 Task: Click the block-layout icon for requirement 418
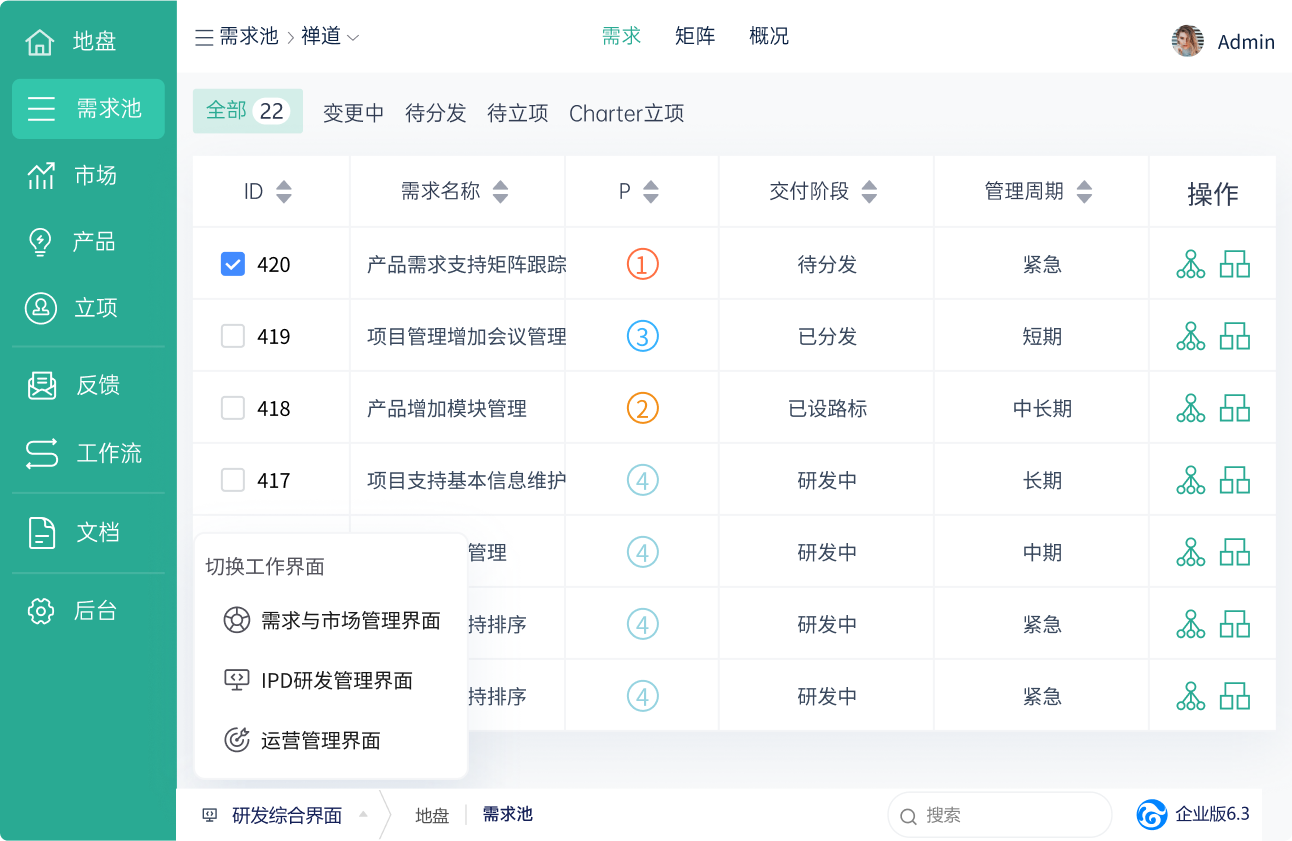click(x=1235, y=408)
